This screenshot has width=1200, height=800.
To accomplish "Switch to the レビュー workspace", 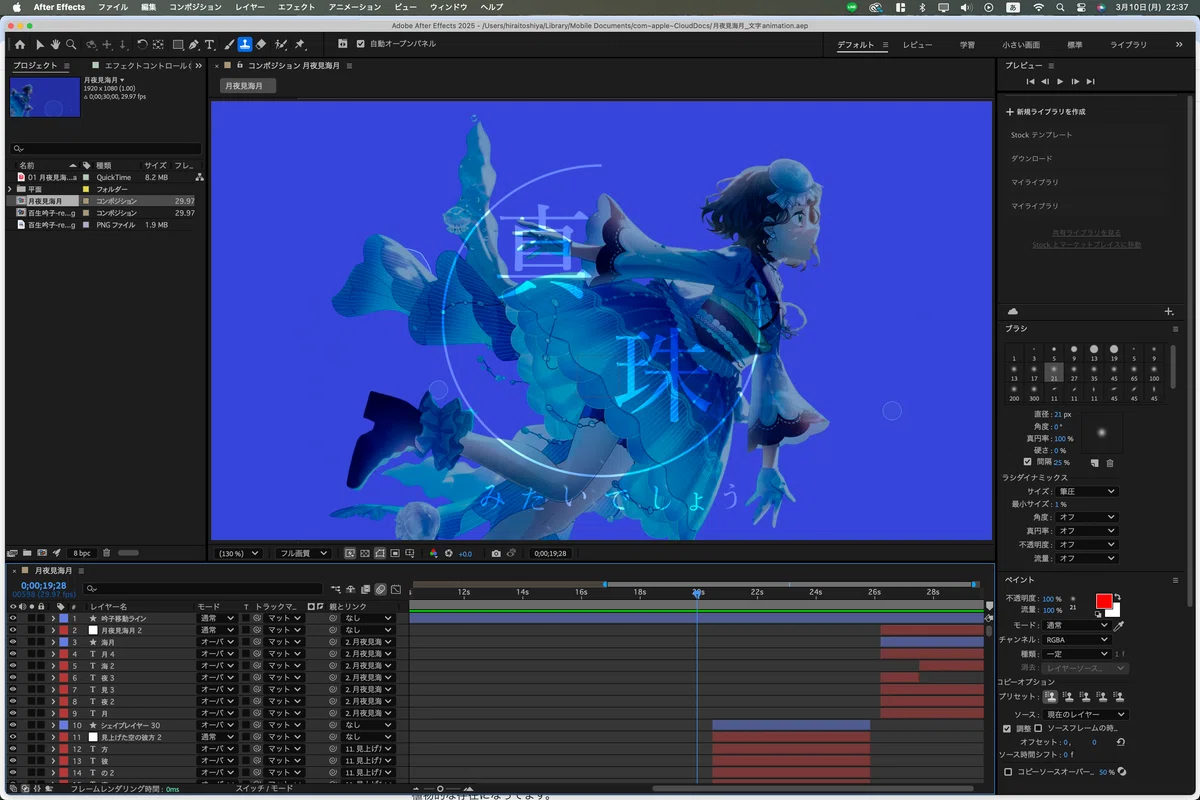I will pos(917,45).
